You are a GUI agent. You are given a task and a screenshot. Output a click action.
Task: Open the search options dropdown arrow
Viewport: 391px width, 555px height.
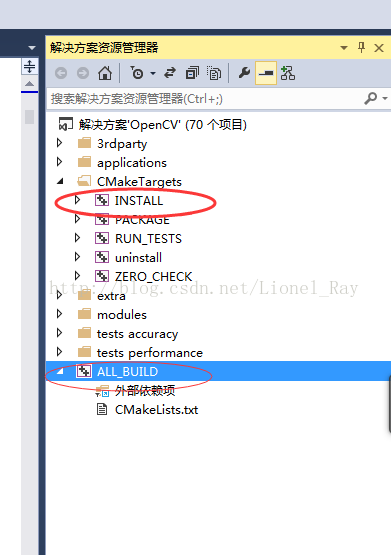[x=385, y=98]
